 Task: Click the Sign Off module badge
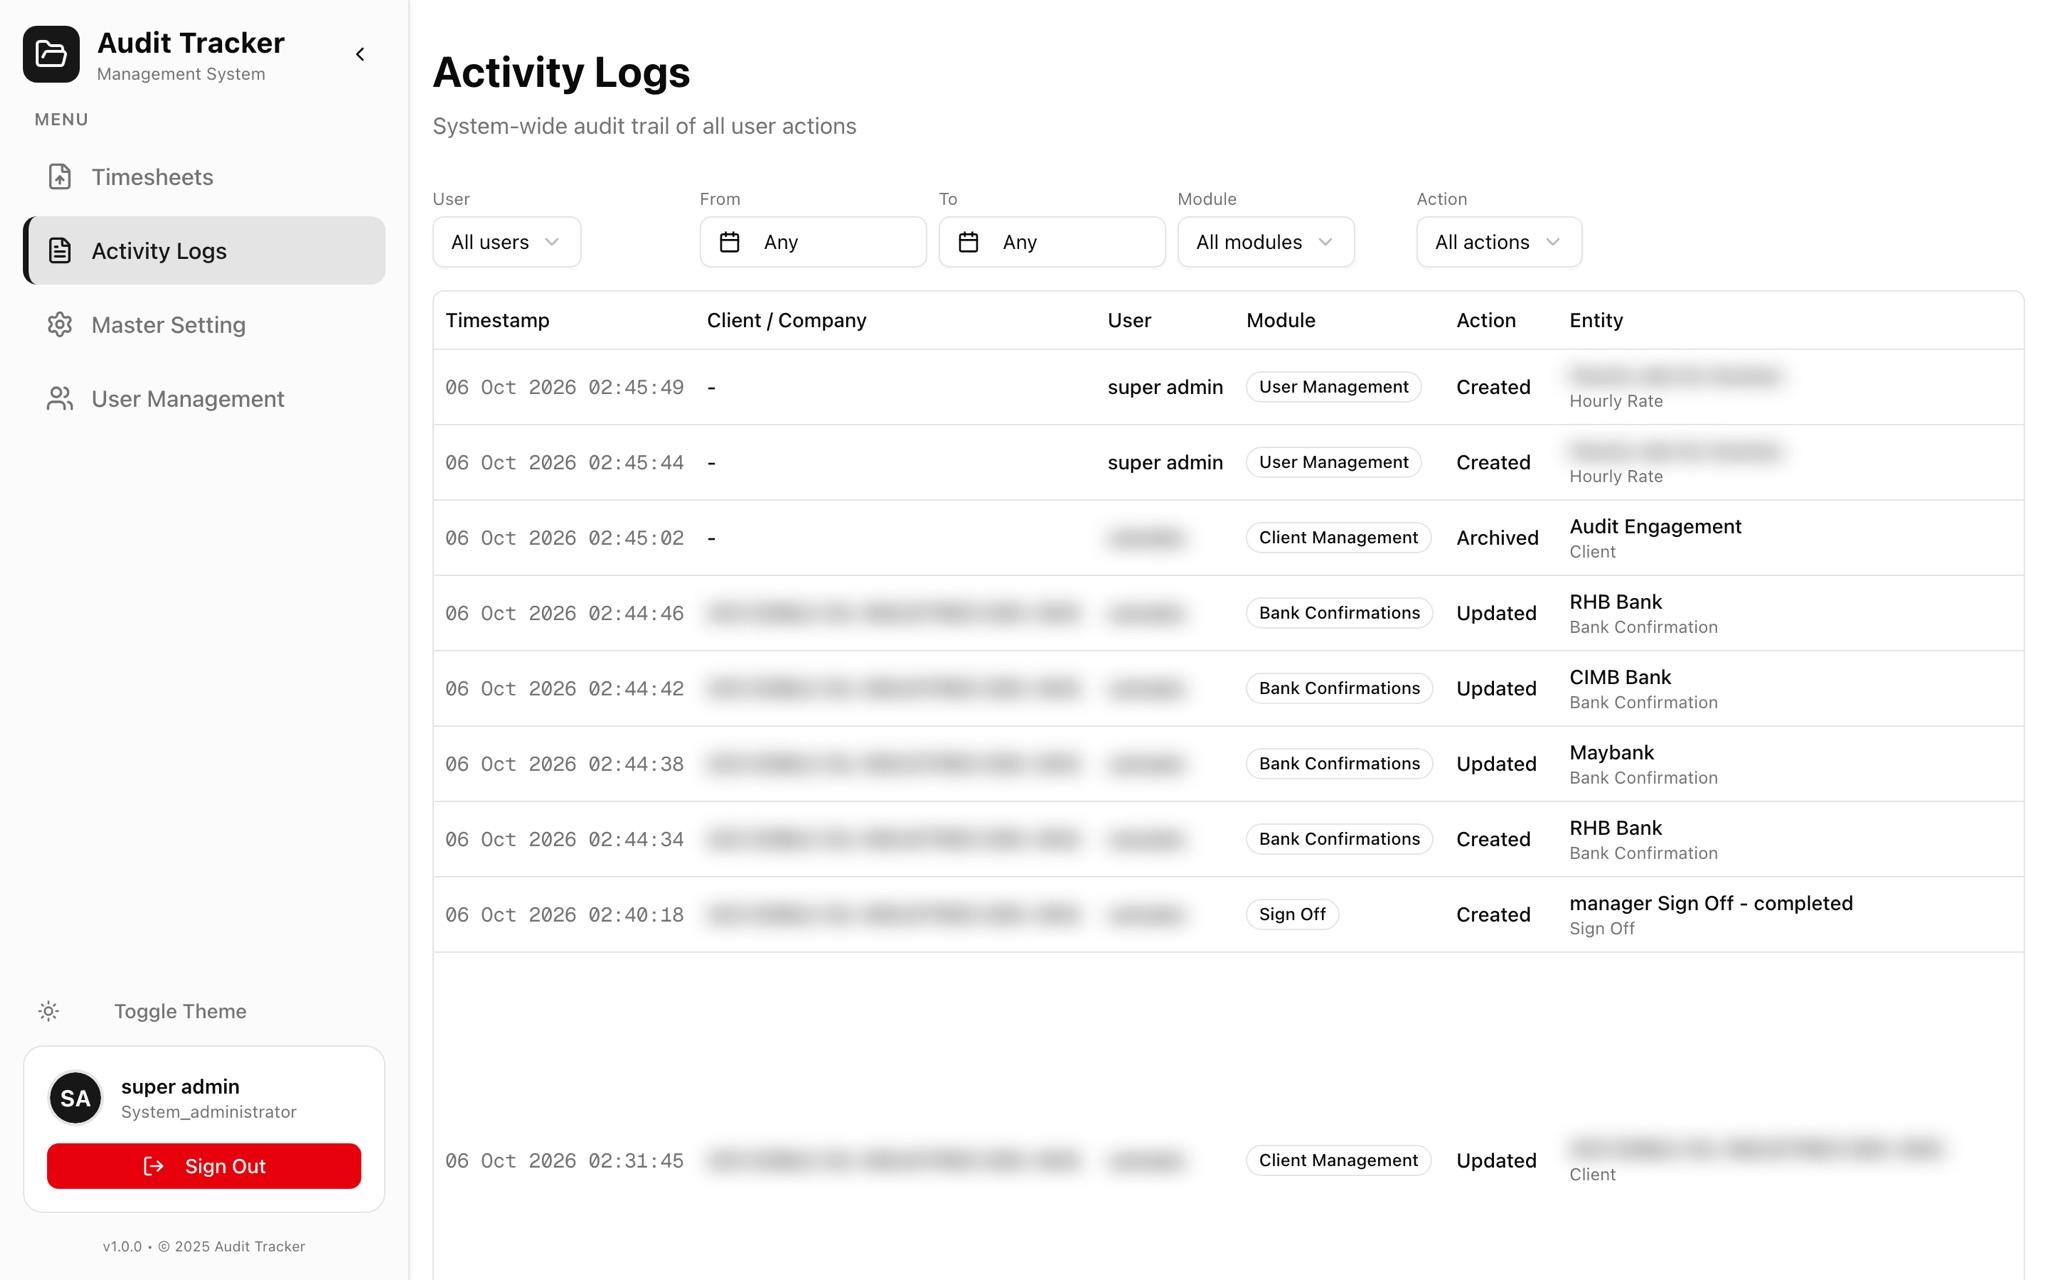(x=1292, y=914)
